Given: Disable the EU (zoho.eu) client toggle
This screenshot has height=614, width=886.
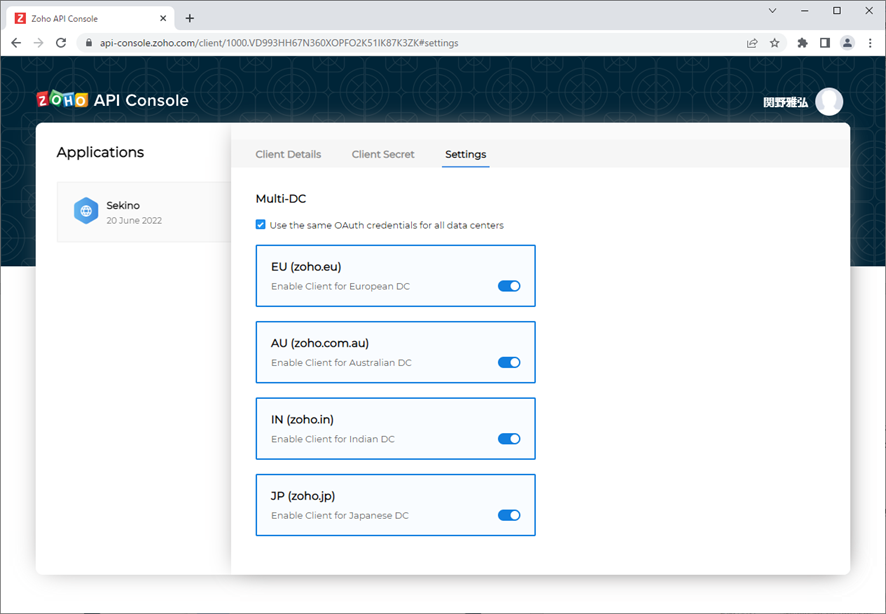Looking at the screenshot, I should coord(509,286).
